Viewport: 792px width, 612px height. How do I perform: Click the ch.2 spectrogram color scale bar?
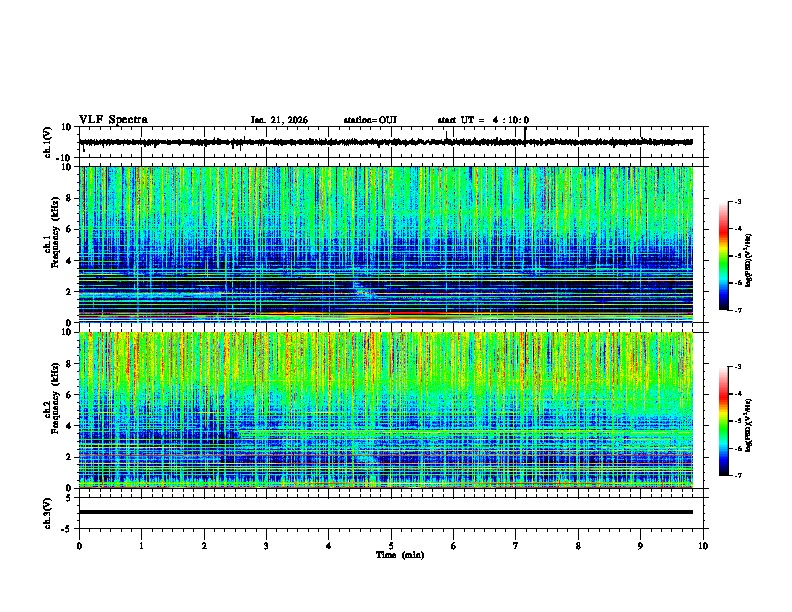(724, 421)
